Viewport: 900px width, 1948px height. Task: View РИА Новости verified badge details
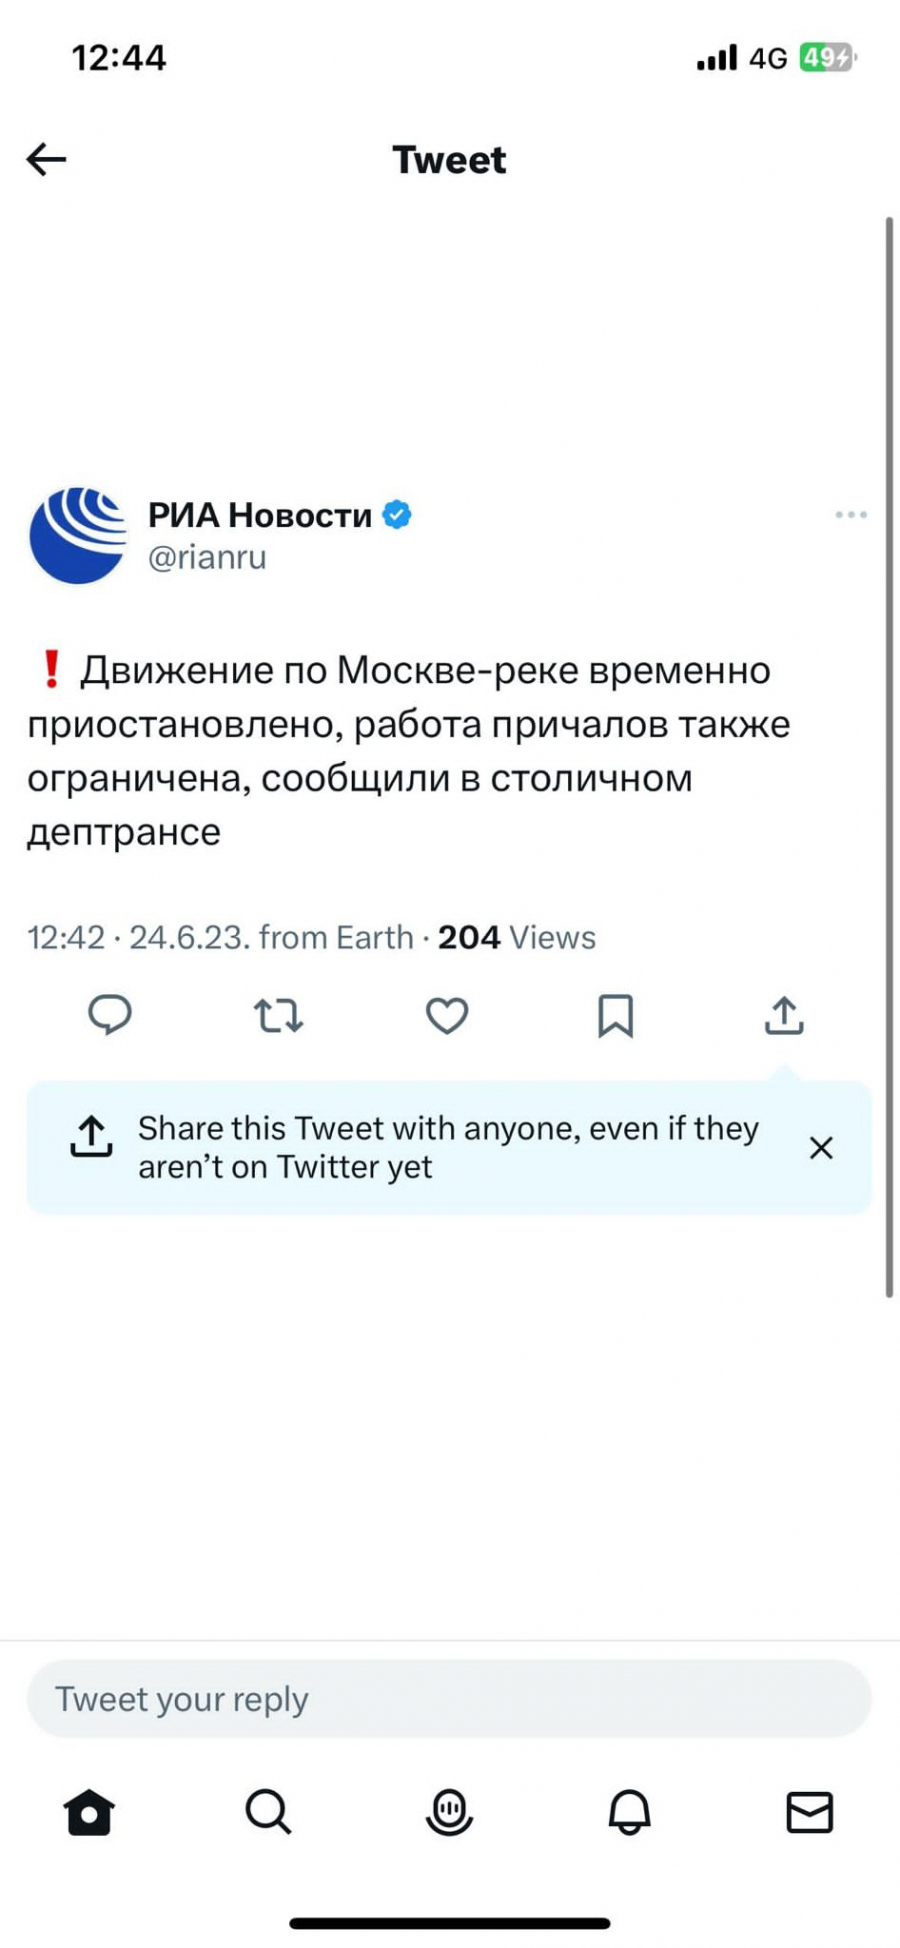point(398,513)
